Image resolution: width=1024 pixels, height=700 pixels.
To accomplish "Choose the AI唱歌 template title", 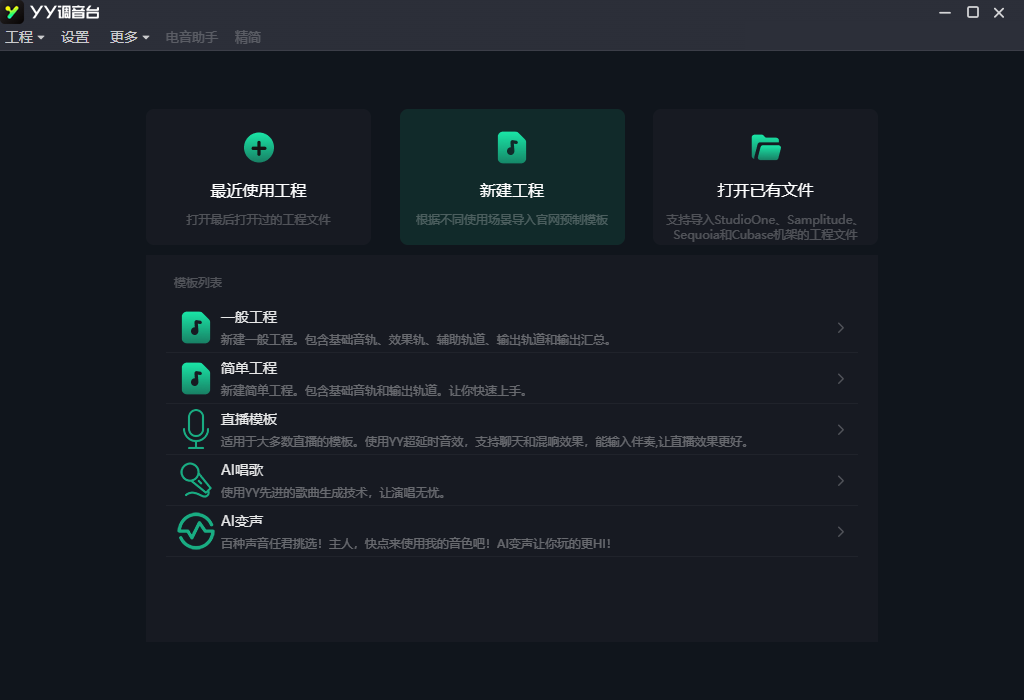I will [242, 470].
